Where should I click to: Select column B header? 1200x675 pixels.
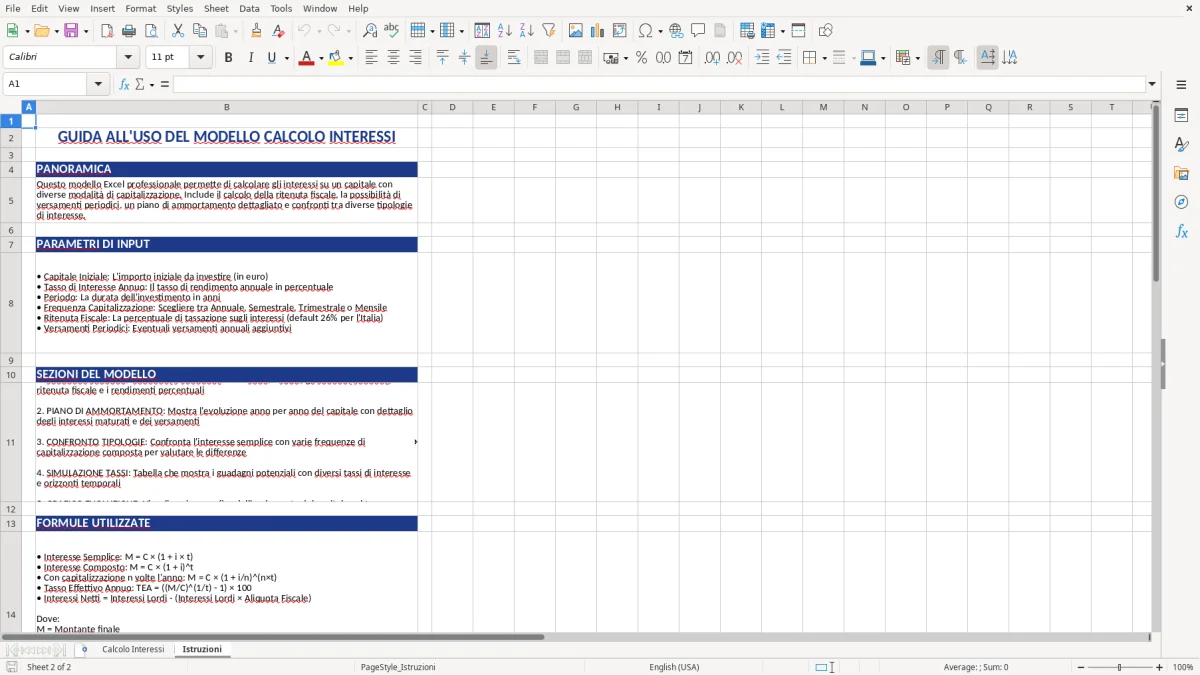click(x=227, y=107)
